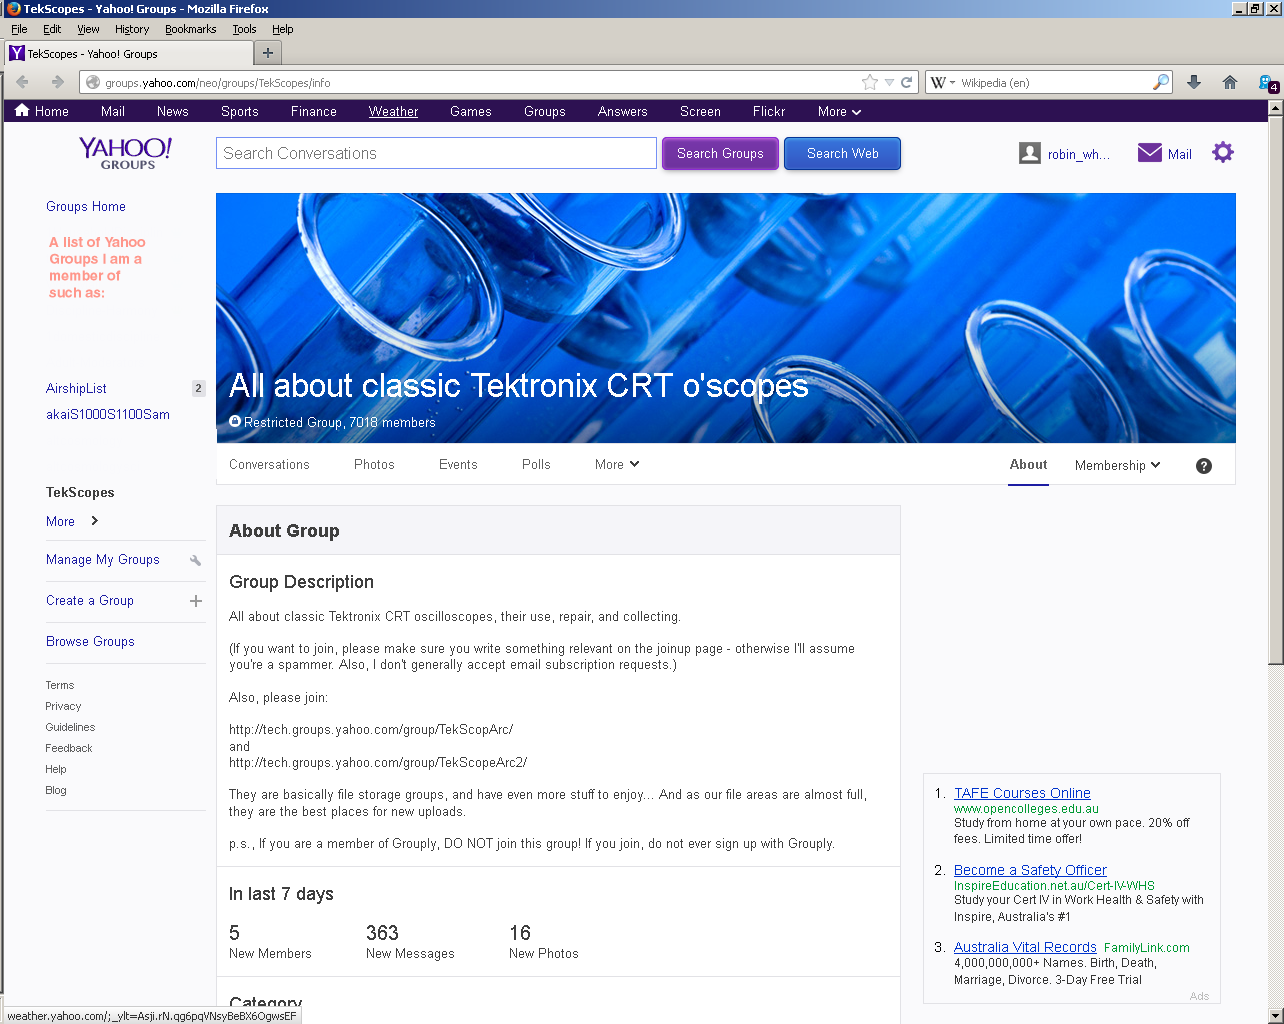Click the help question mark icon

1204,466
